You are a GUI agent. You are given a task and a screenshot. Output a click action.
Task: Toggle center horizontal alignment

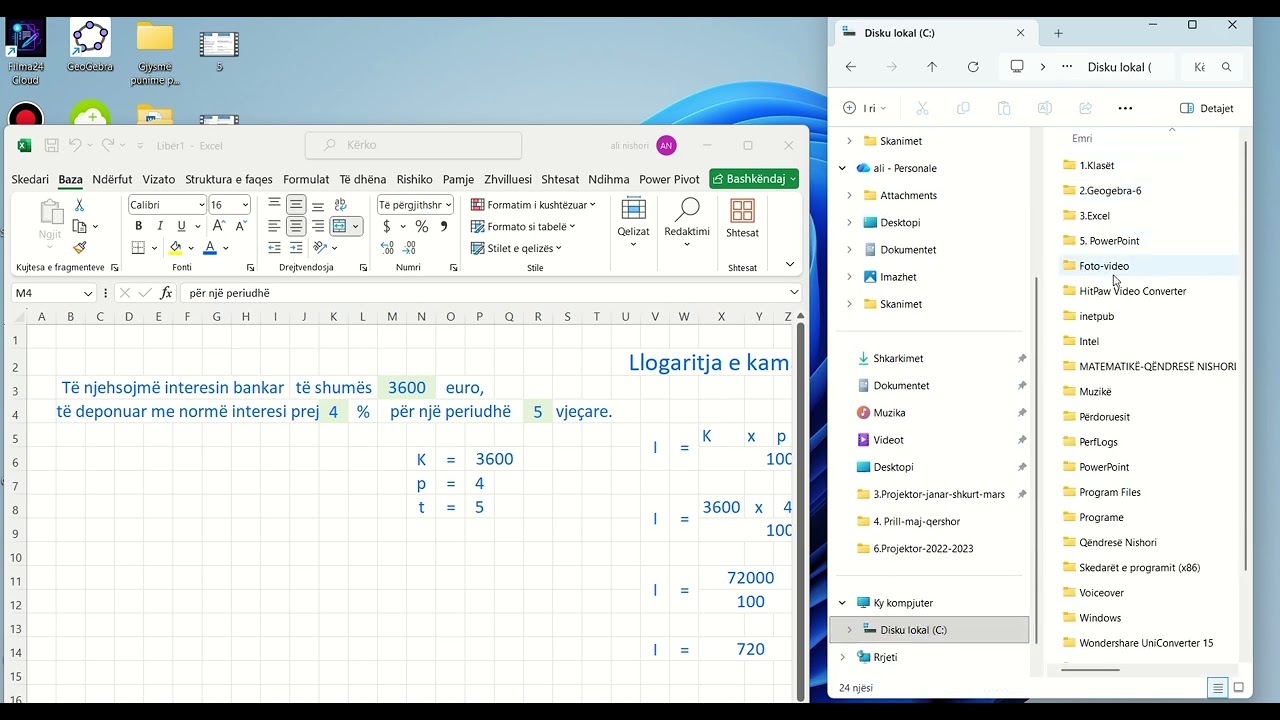click(296, 226)
